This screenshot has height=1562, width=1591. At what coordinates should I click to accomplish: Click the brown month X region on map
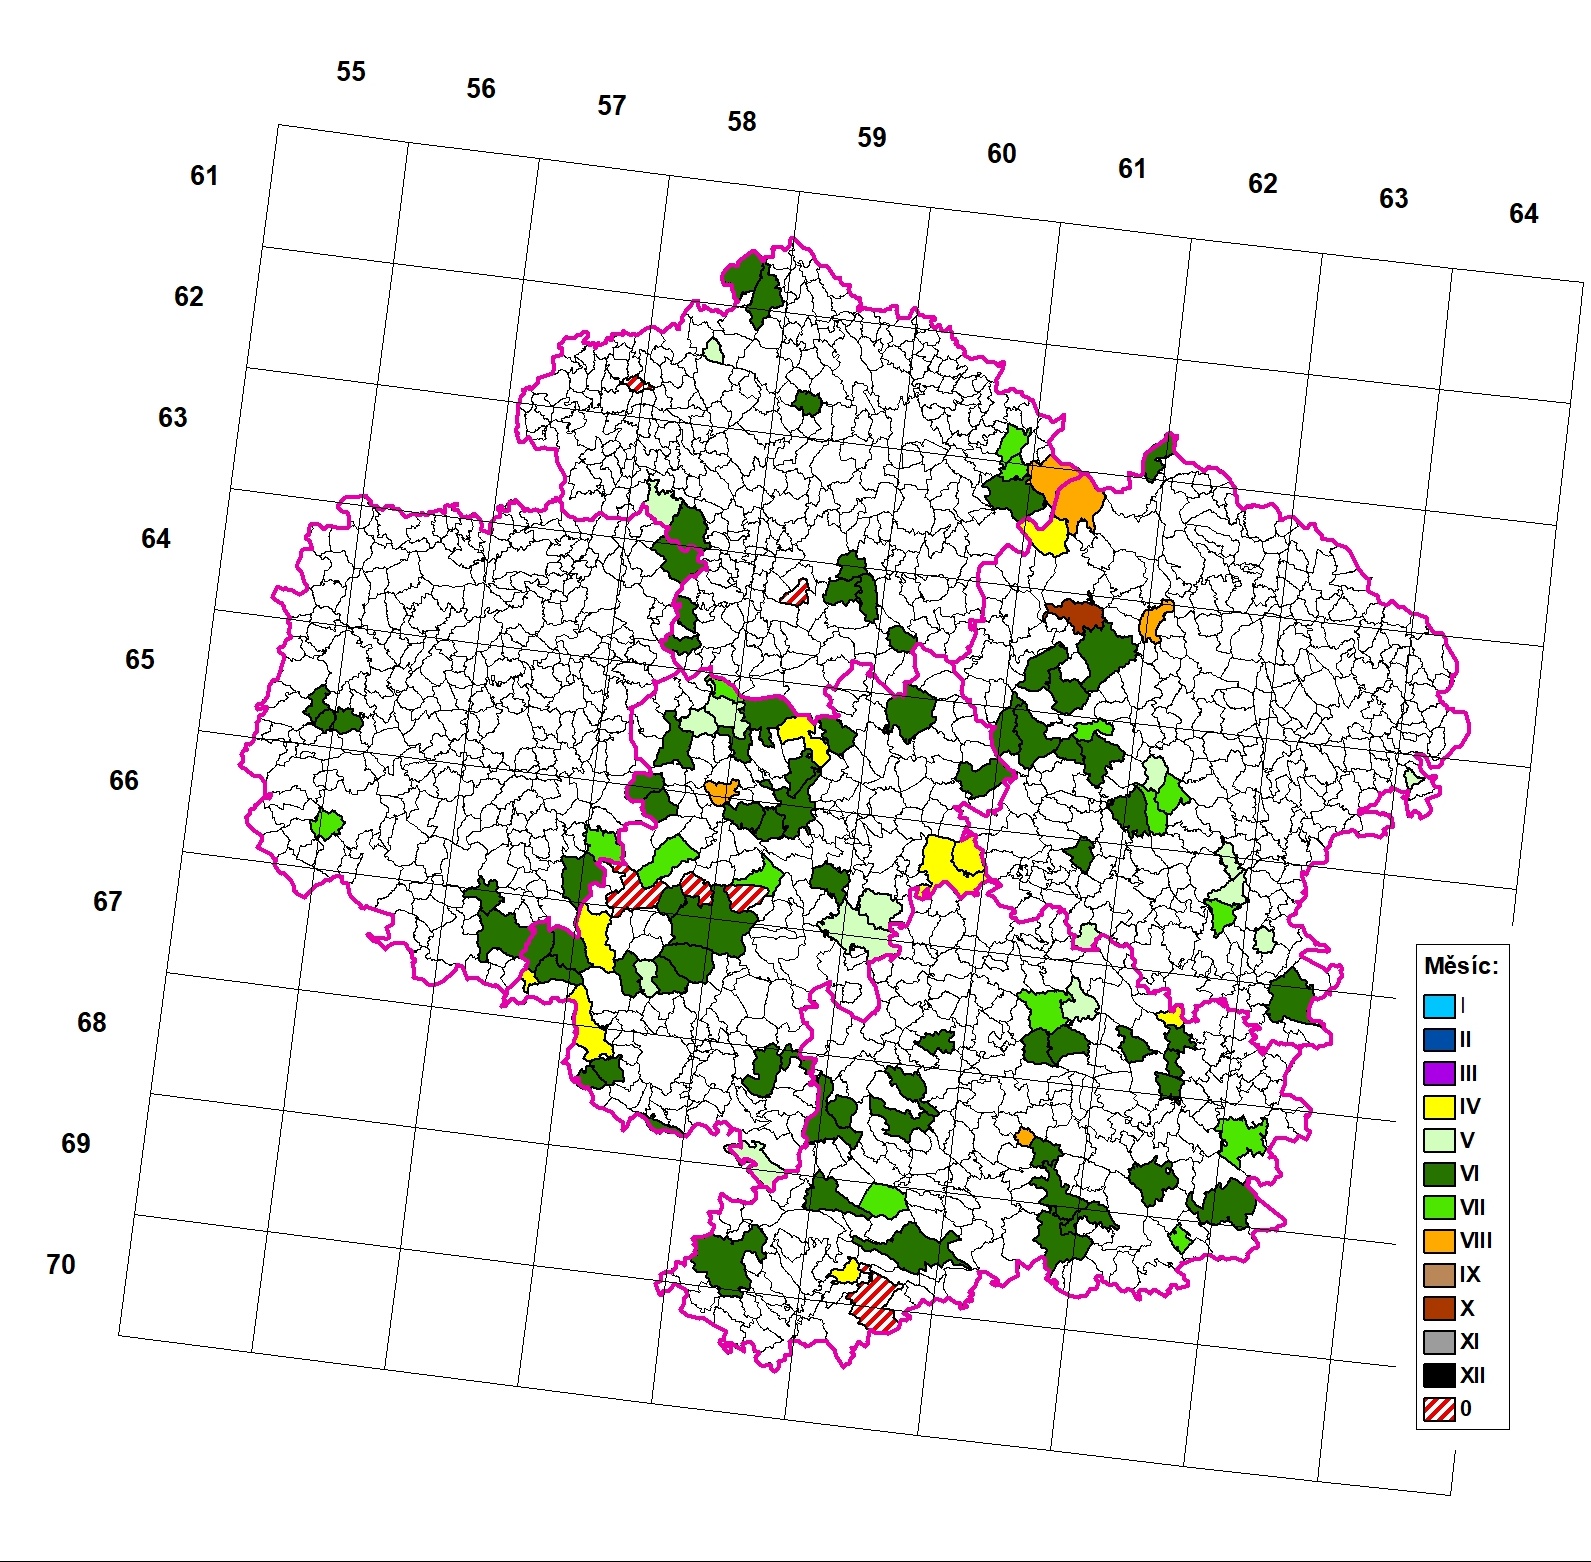[1077, 614]
